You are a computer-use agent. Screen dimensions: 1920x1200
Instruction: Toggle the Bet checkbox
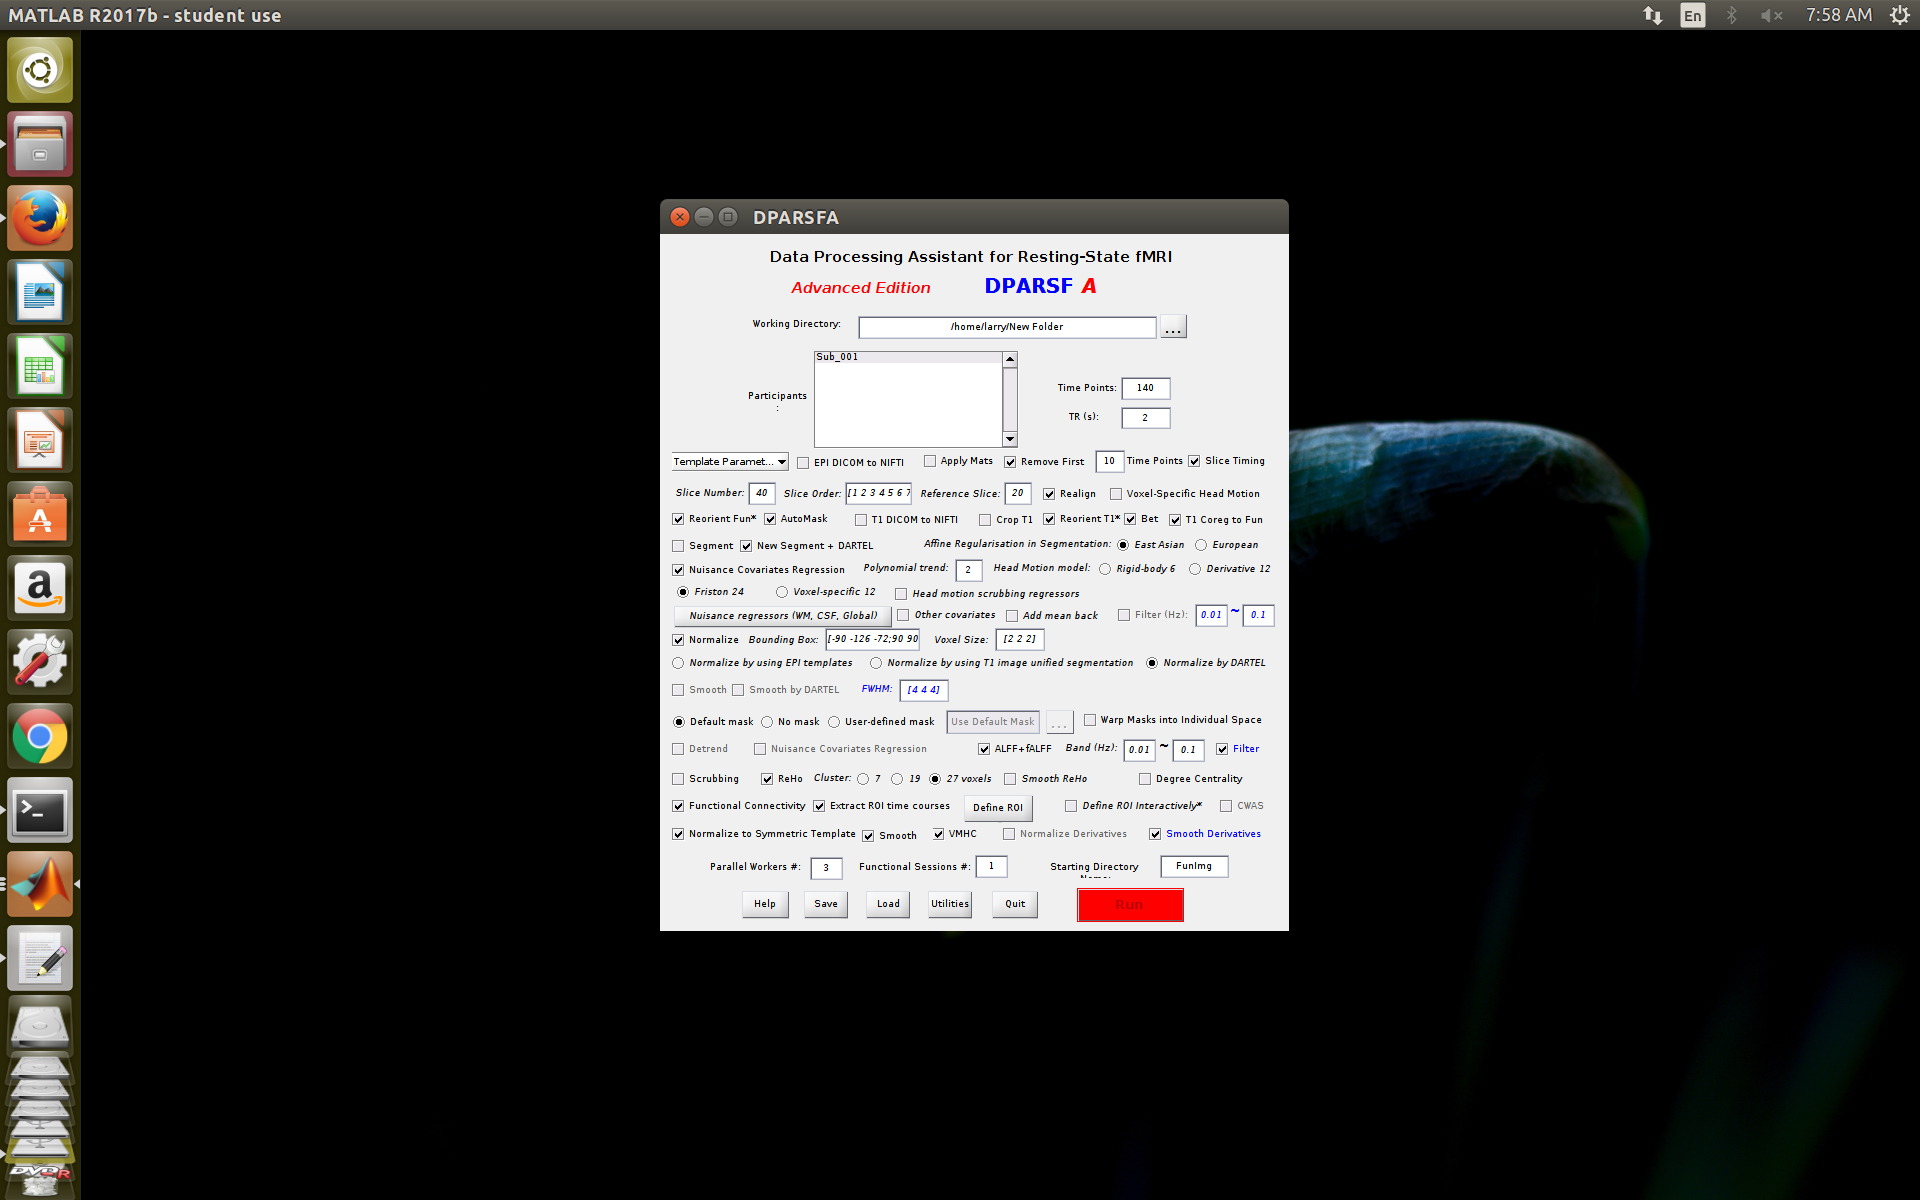click(1130, 519)
